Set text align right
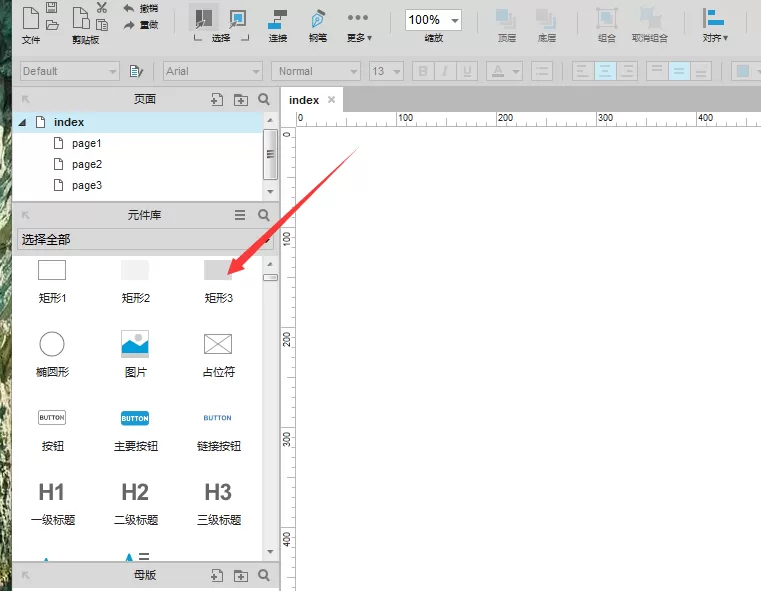The image size is (761, 591). (627, 71)
